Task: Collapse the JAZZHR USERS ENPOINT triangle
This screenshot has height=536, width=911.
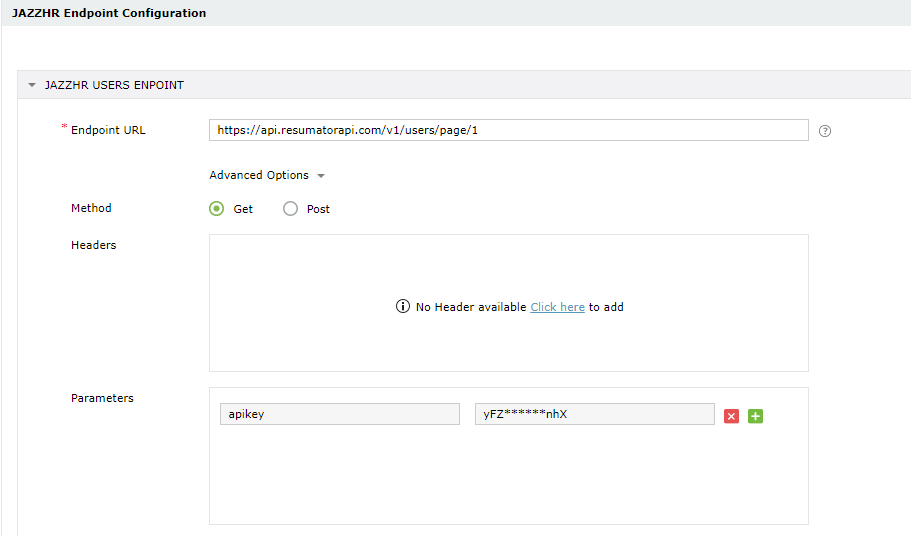Action: (x=32, y=85)
